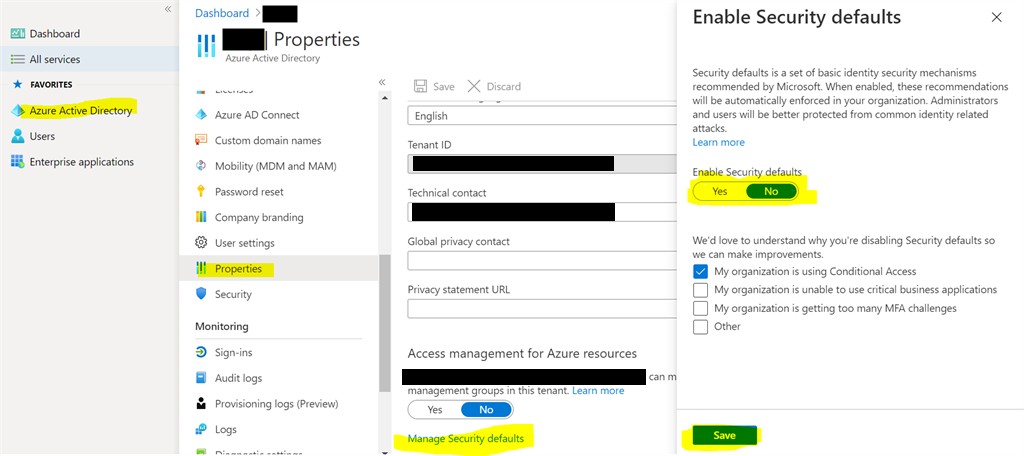Check 'My organization is getting too many MFA challenges'

coord(701,309)
